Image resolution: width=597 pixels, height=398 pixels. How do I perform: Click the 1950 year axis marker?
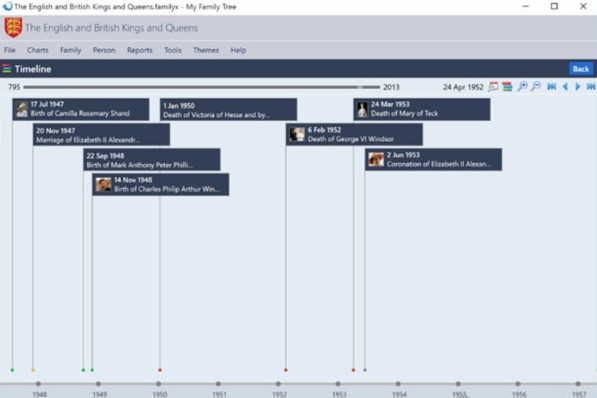point(158,384)
